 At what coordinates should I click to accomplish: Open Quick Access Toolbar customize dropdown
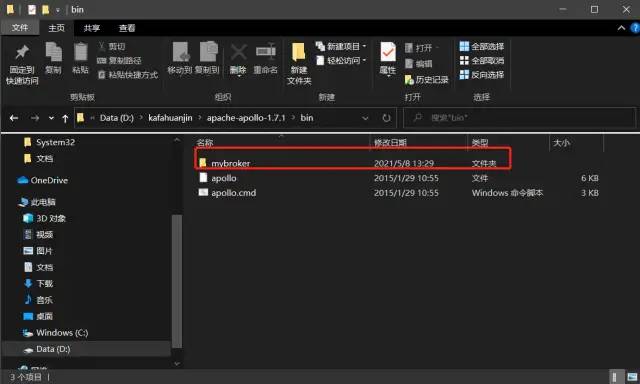[x=58, y=9]
